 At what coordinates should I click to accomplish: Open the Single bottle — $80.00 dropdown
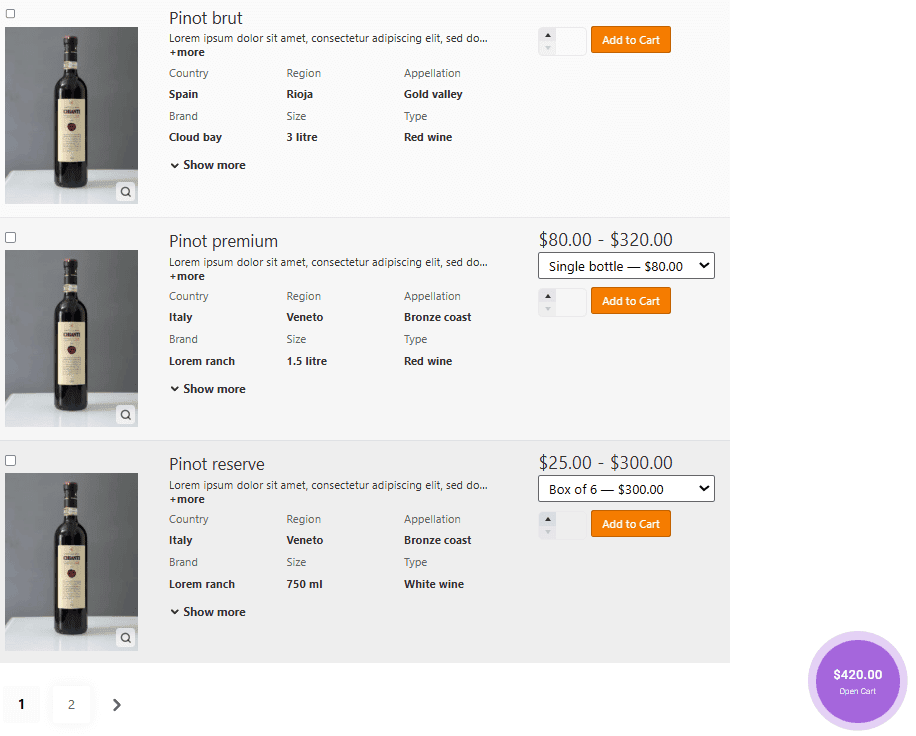(626, 266)
